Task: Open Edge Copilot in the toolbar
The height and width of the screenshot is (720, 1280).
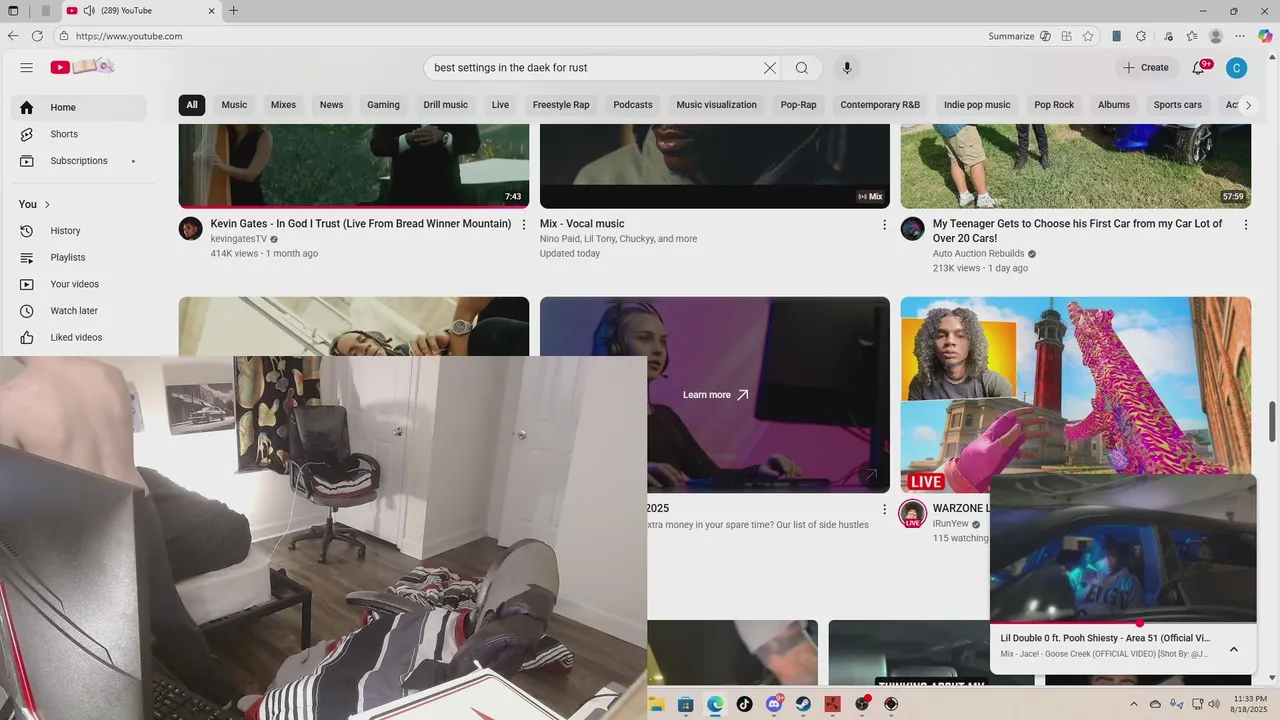Action: (1265, 36)
